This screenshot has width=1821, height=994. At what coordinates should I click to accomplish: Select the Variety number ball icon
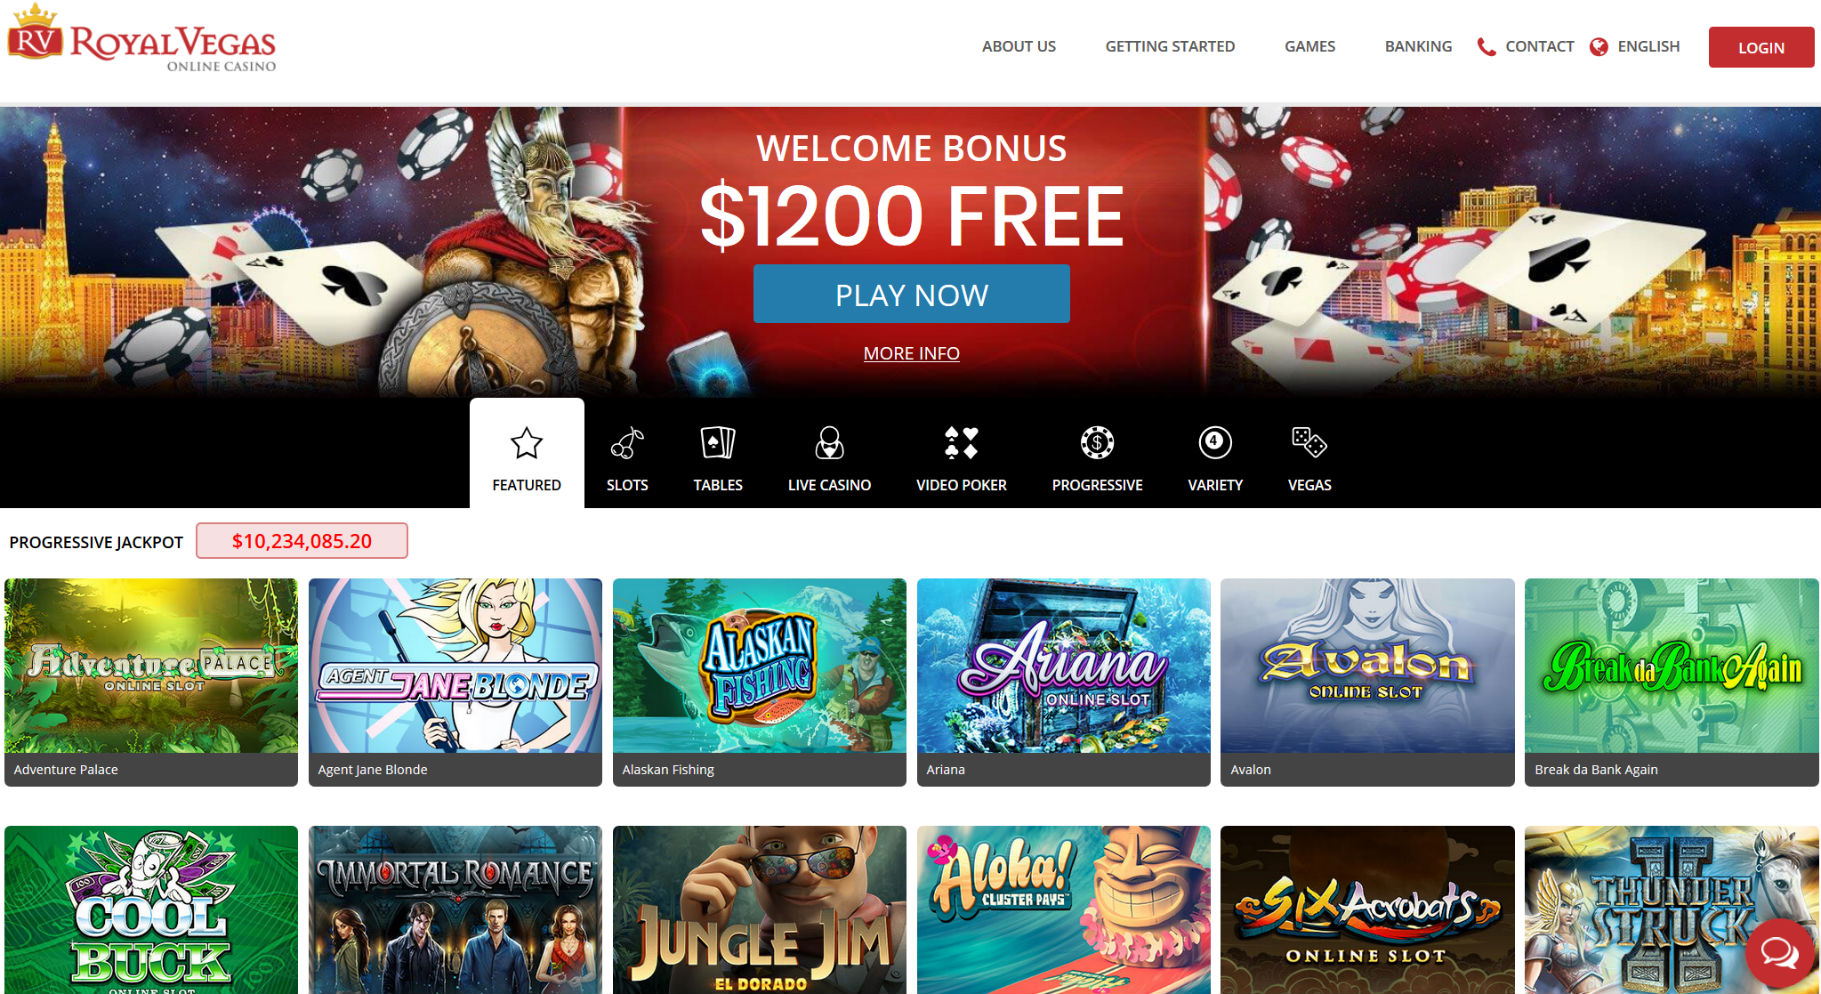pyautogui.click(x=1215, y=442)
